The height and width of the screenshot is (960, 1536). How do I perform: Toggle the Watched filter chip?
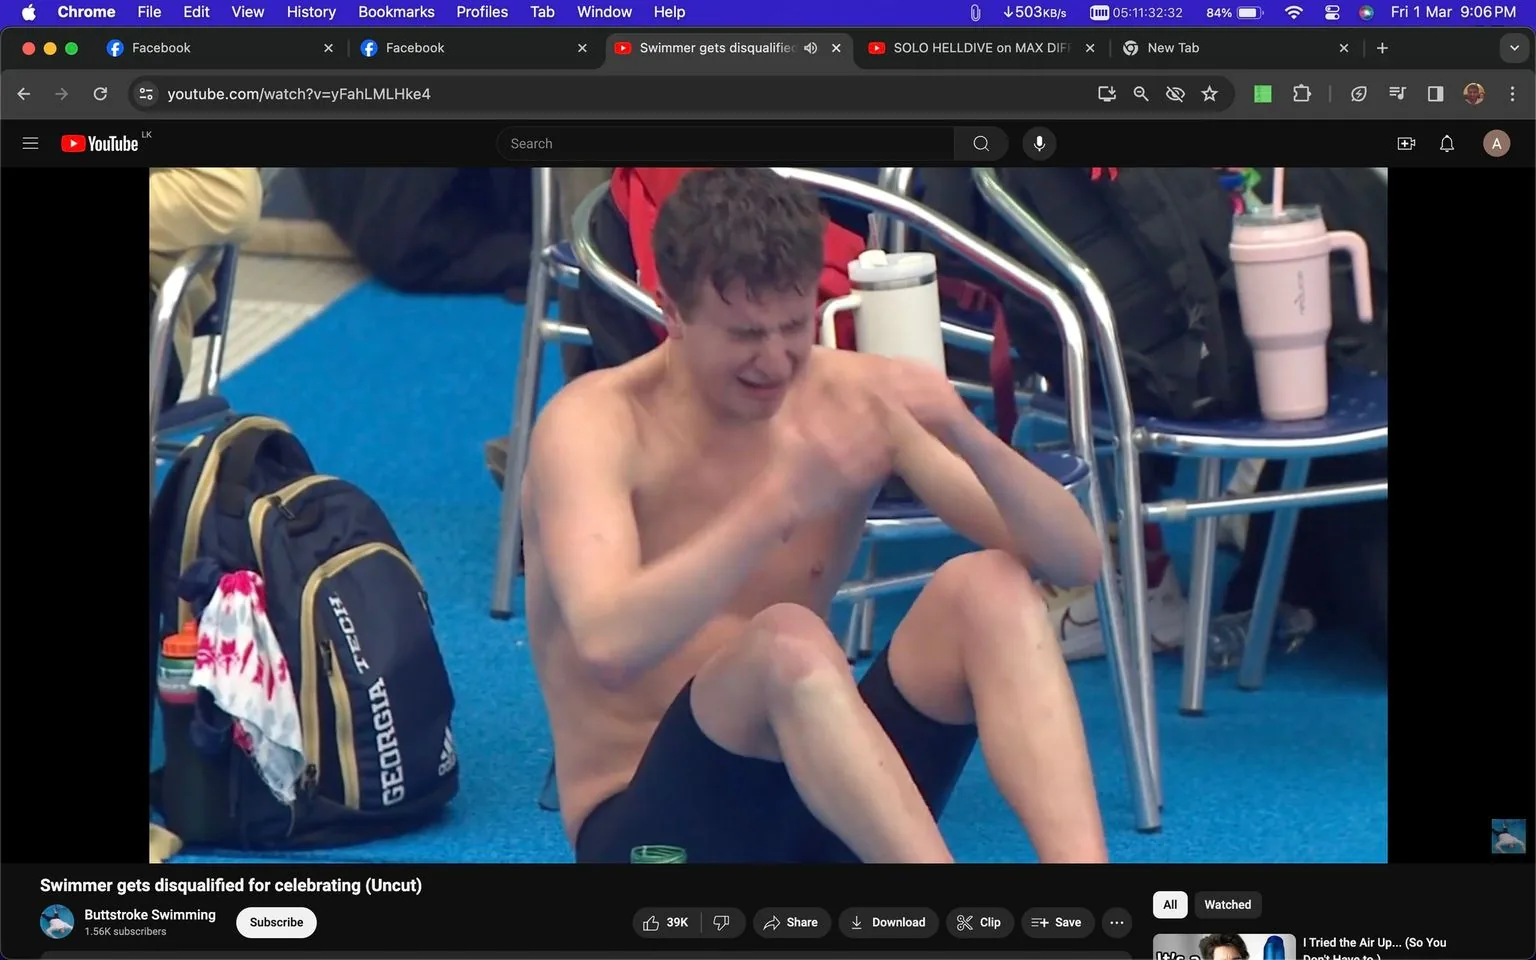[x=1227, y=904]
